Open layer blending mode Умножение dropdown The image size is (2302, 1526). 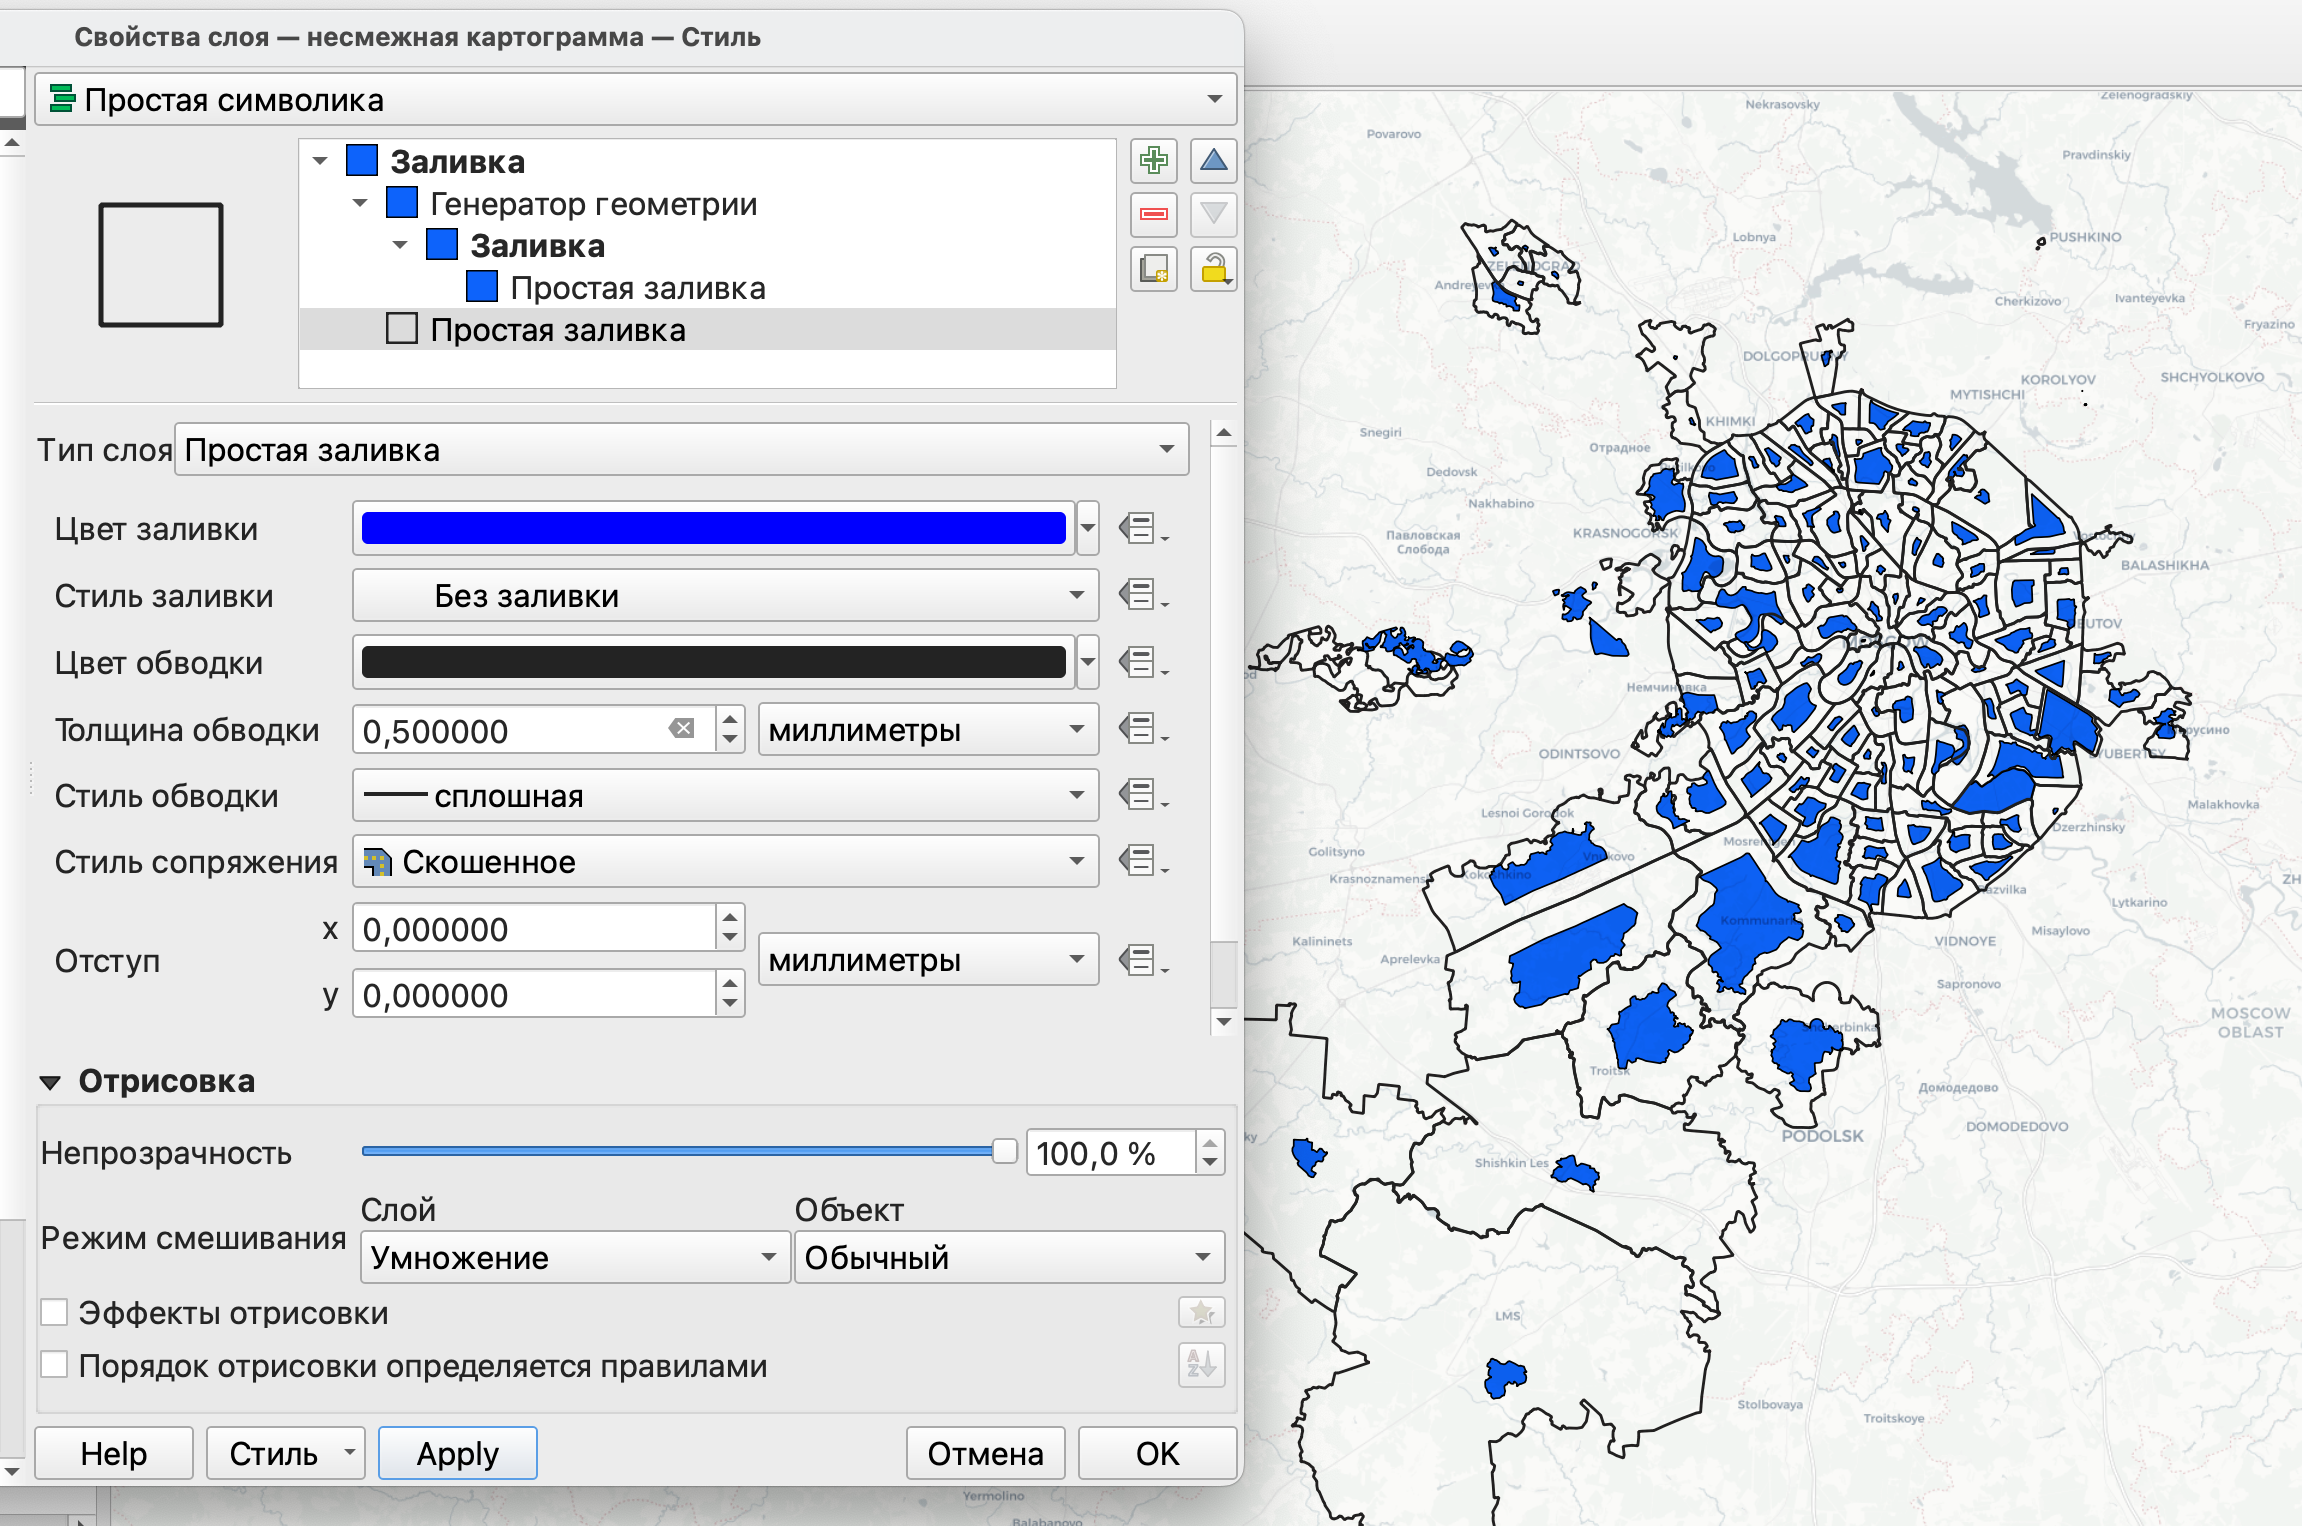point(573,1257)
